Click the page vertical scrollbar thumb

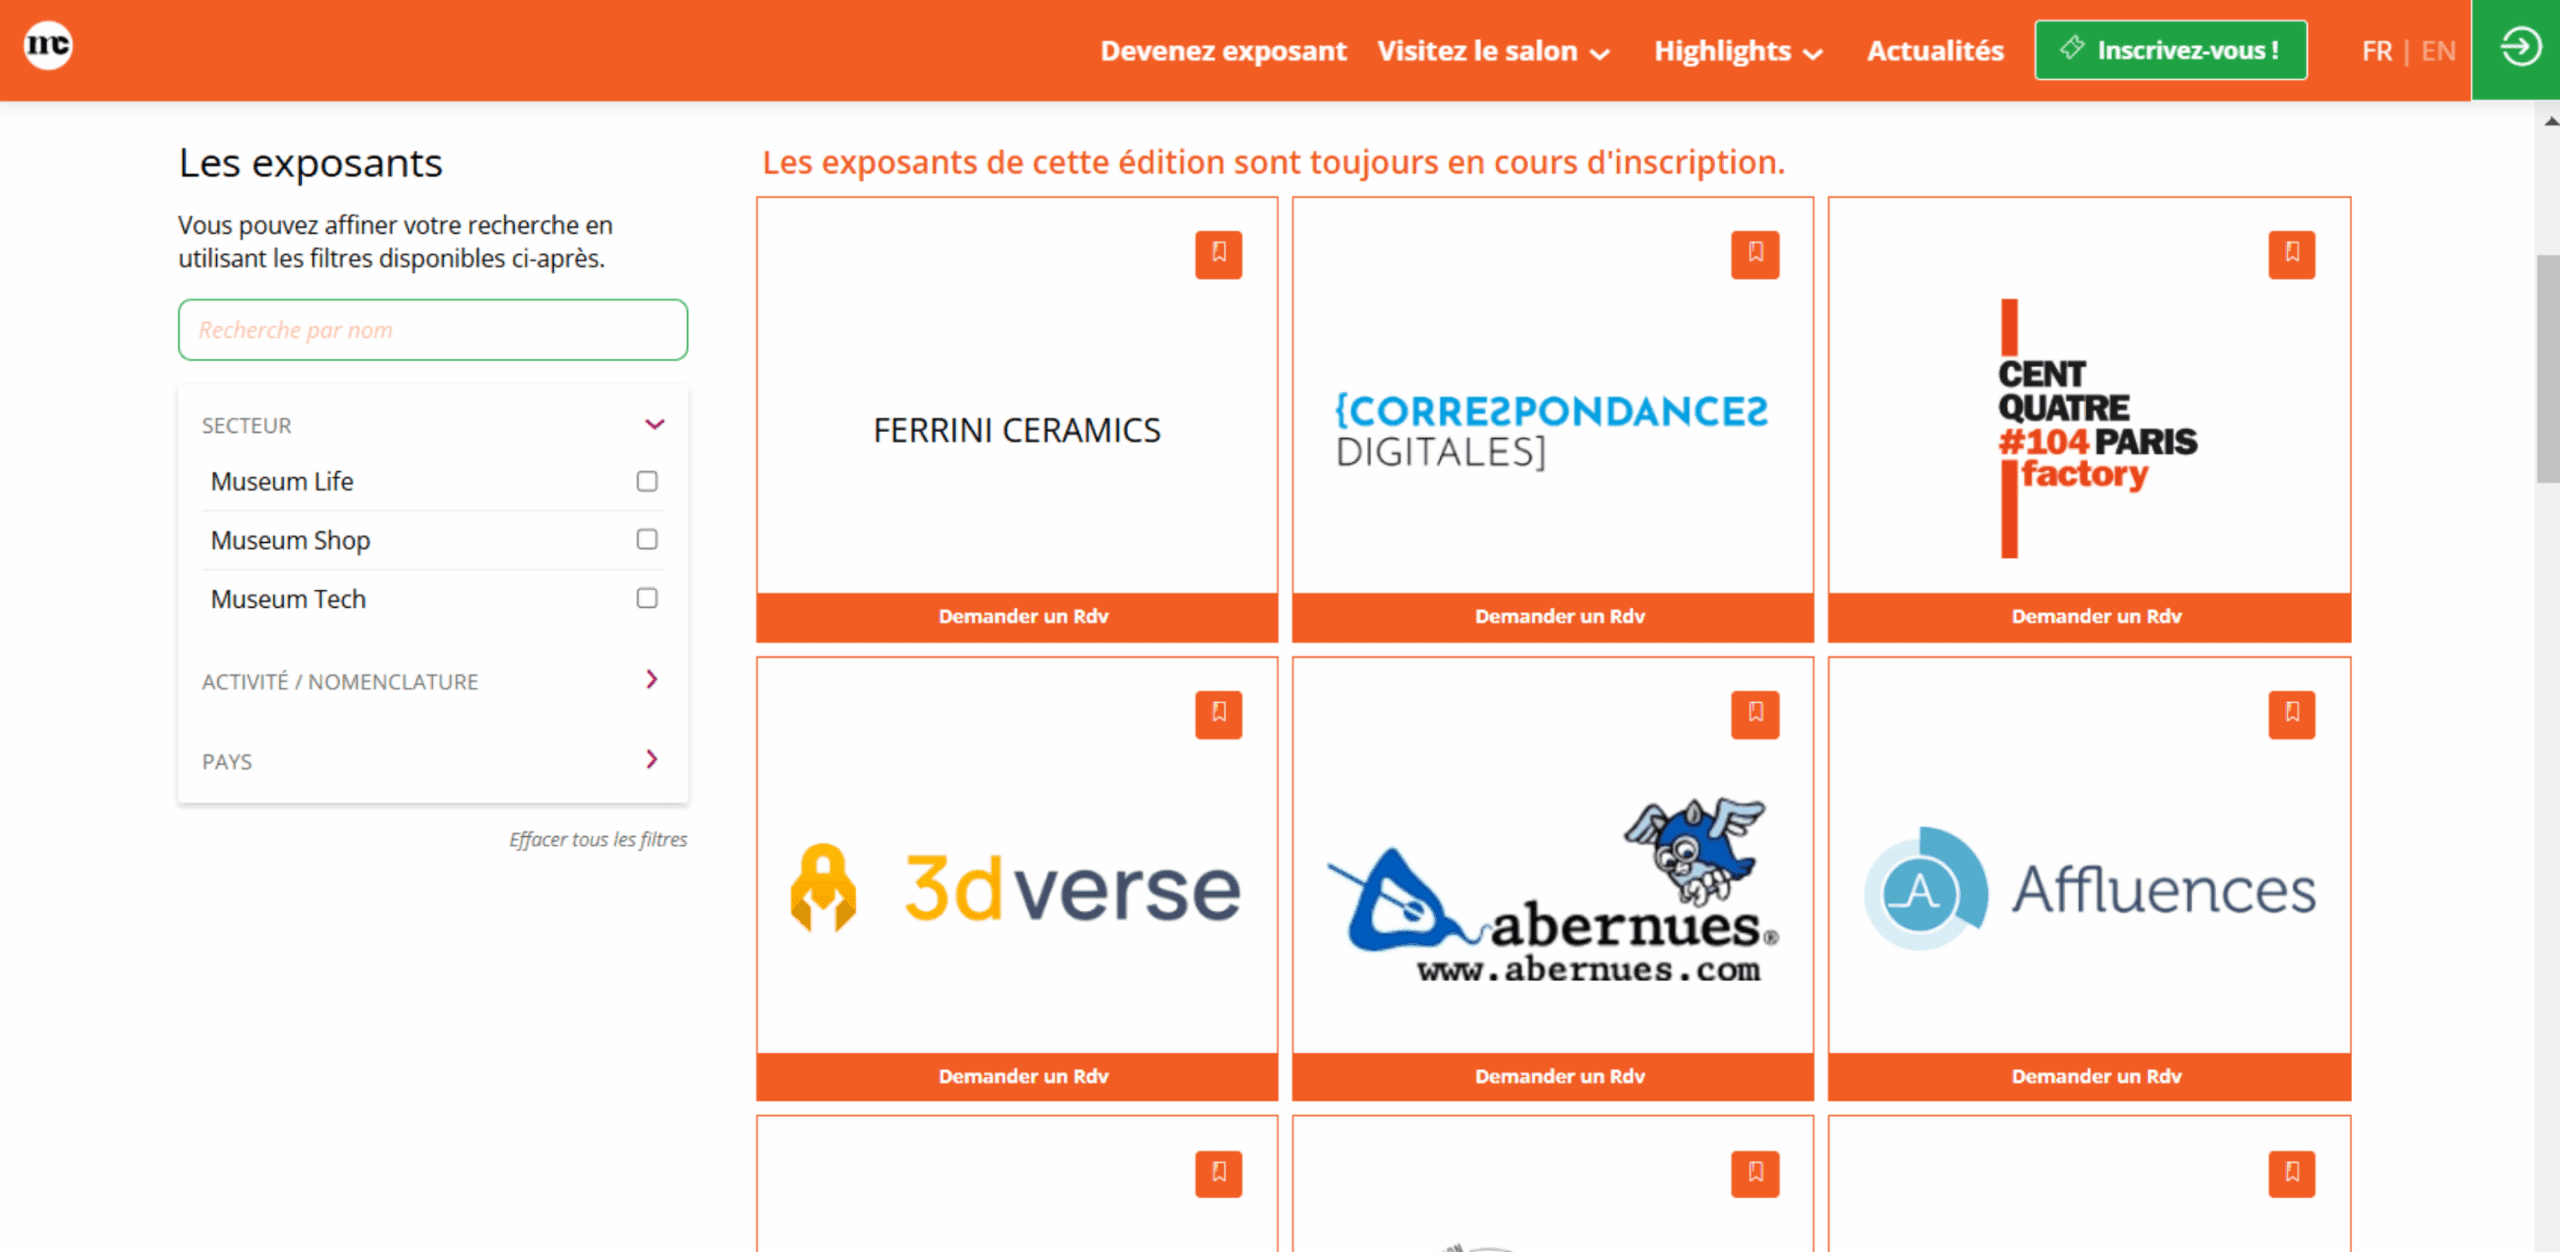coord(2547,370)
